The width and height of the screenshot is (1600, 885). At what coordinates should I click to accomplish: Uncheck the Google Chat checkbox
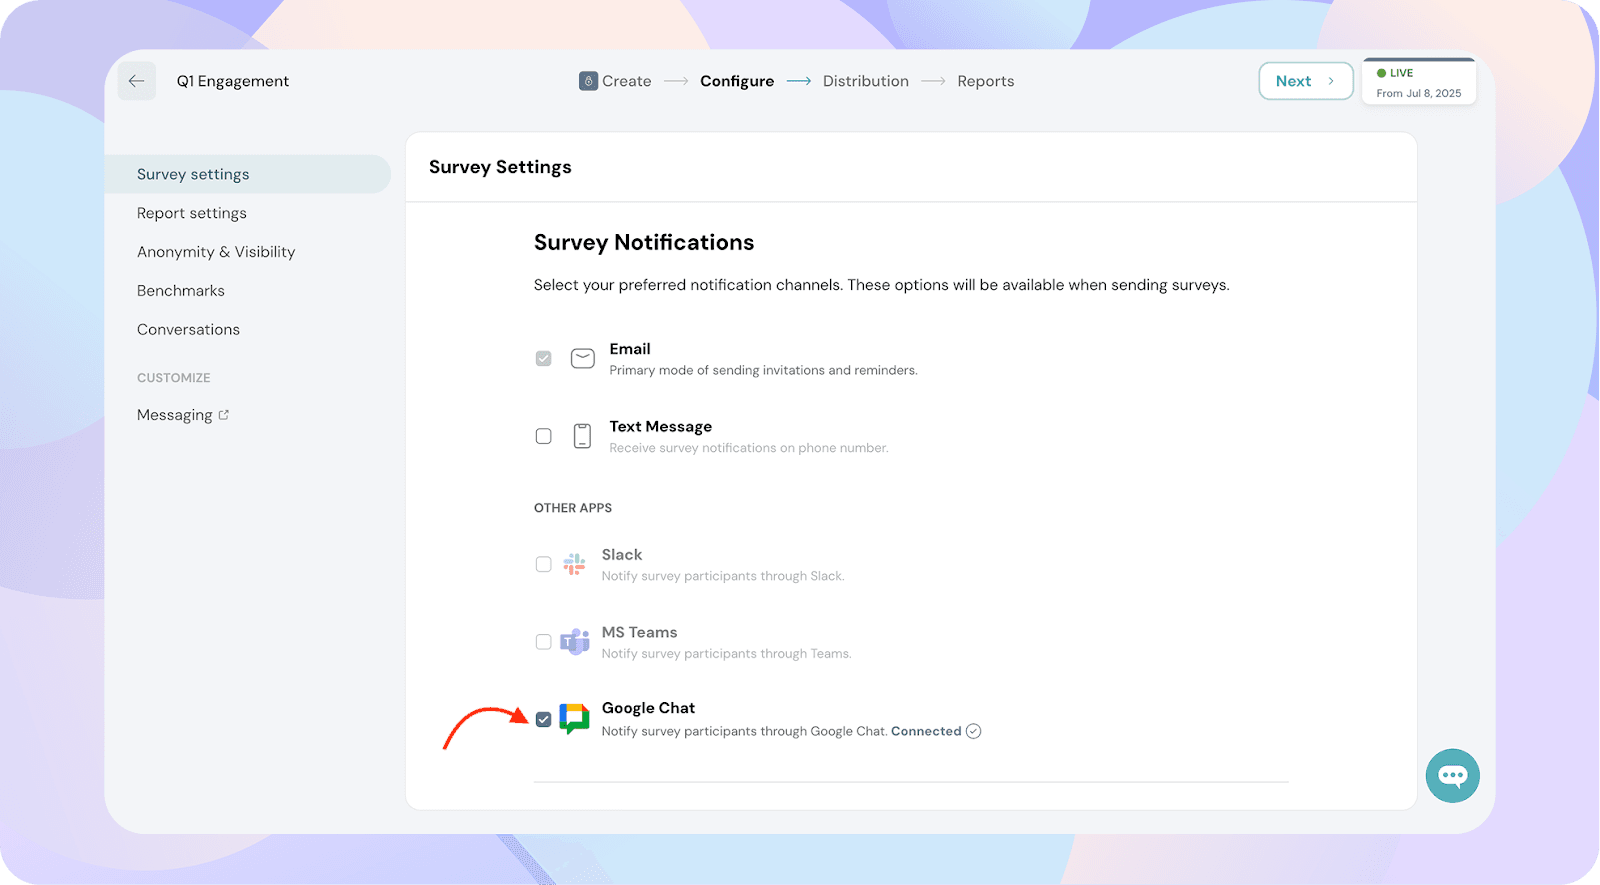click(x=543, y=719)
